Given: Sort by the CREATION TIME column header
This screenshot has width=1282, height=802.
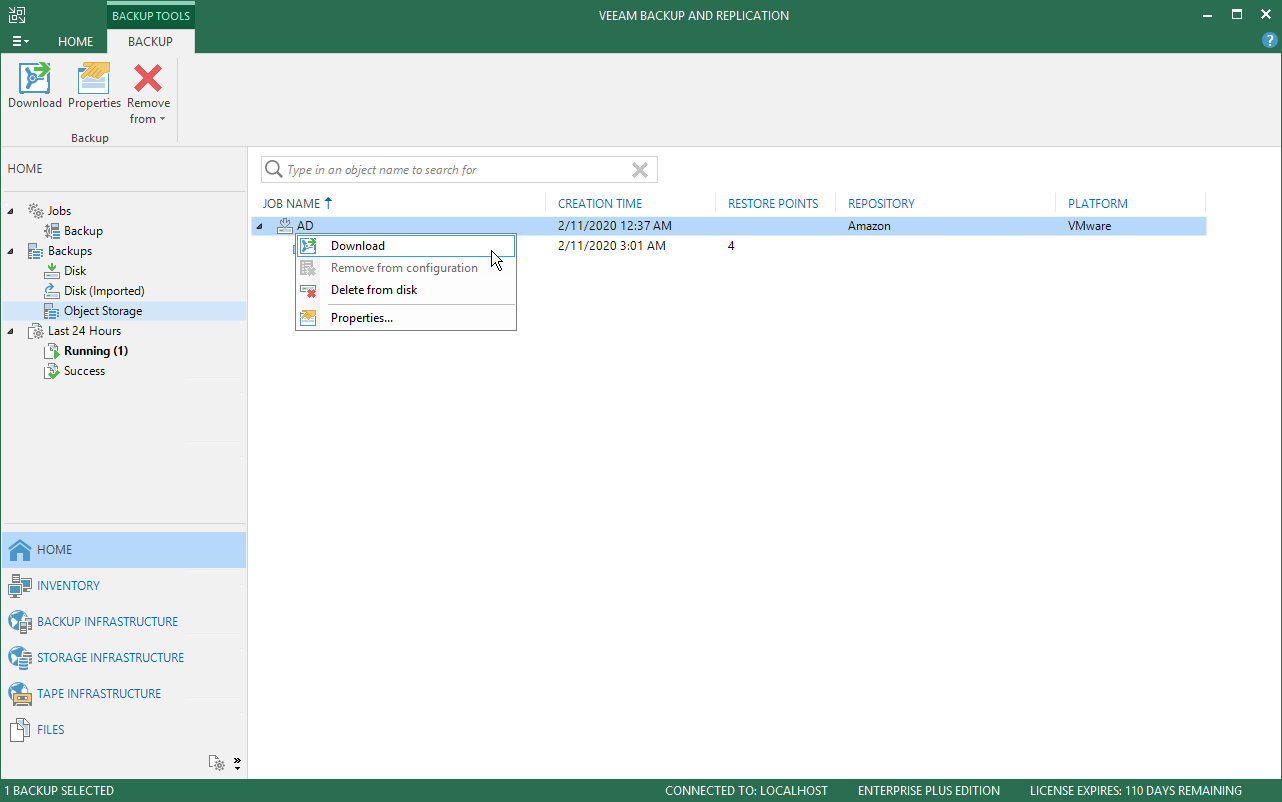Looking at the screenshot, I should point(600,203).
